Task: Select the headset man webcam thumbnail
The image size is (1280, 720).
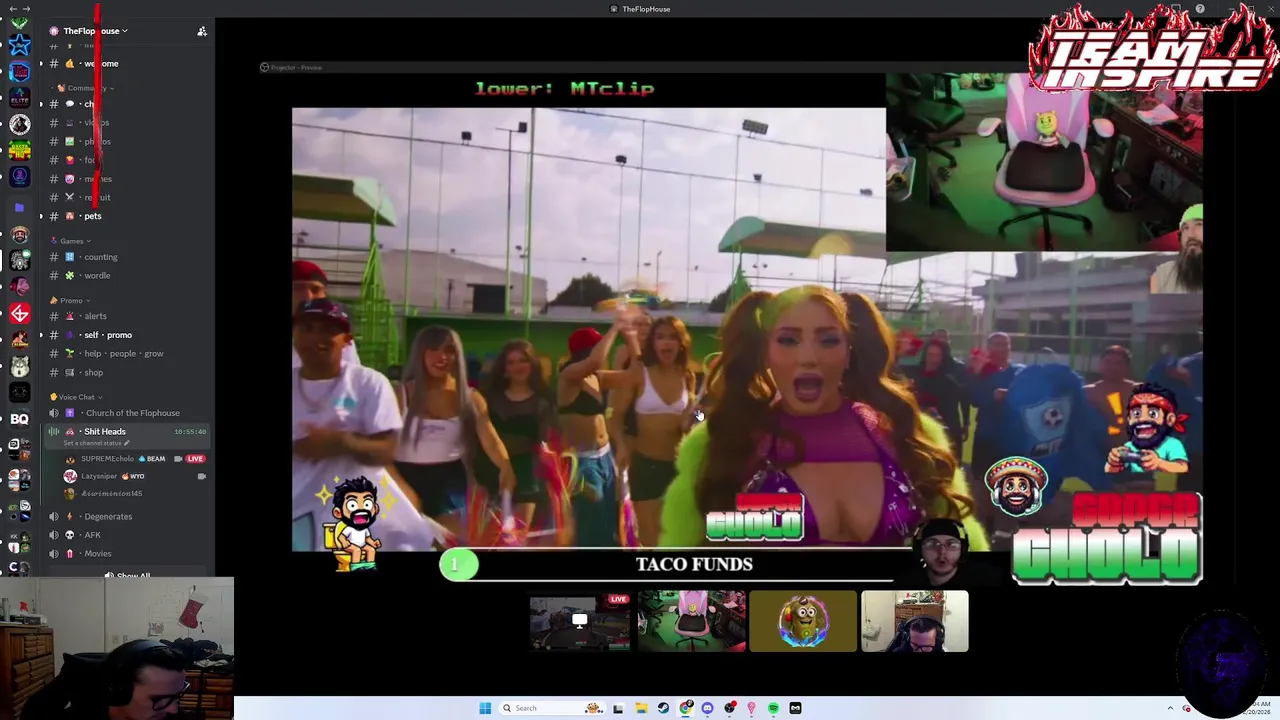Action: click(915, 621)
